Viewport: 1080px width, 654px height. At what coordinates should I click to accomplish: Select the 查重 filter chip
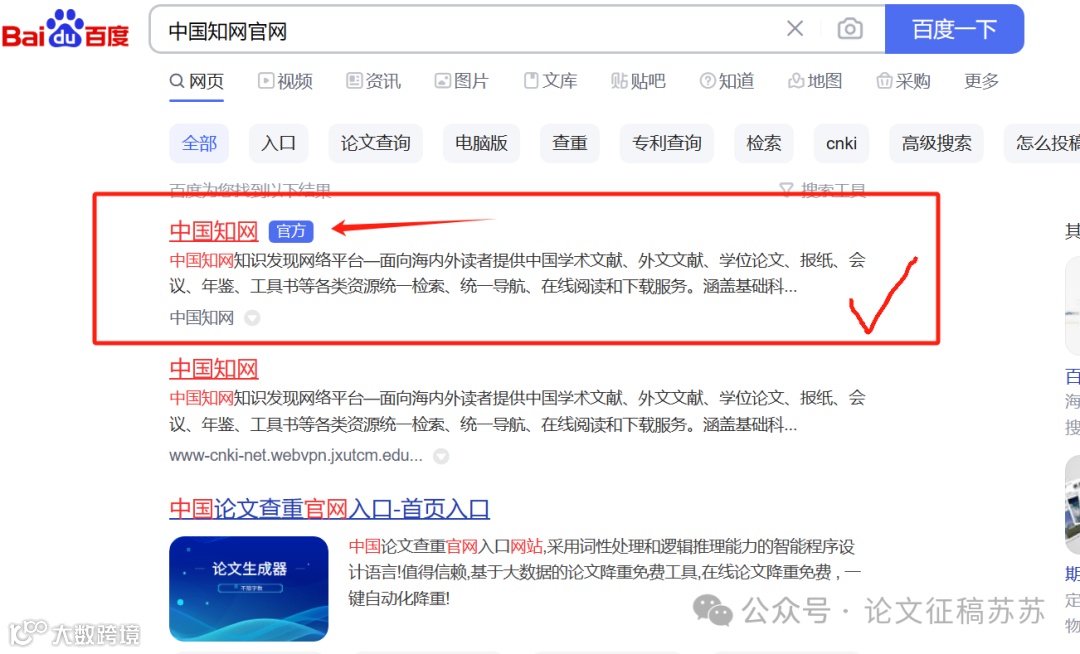pos(570,143)
